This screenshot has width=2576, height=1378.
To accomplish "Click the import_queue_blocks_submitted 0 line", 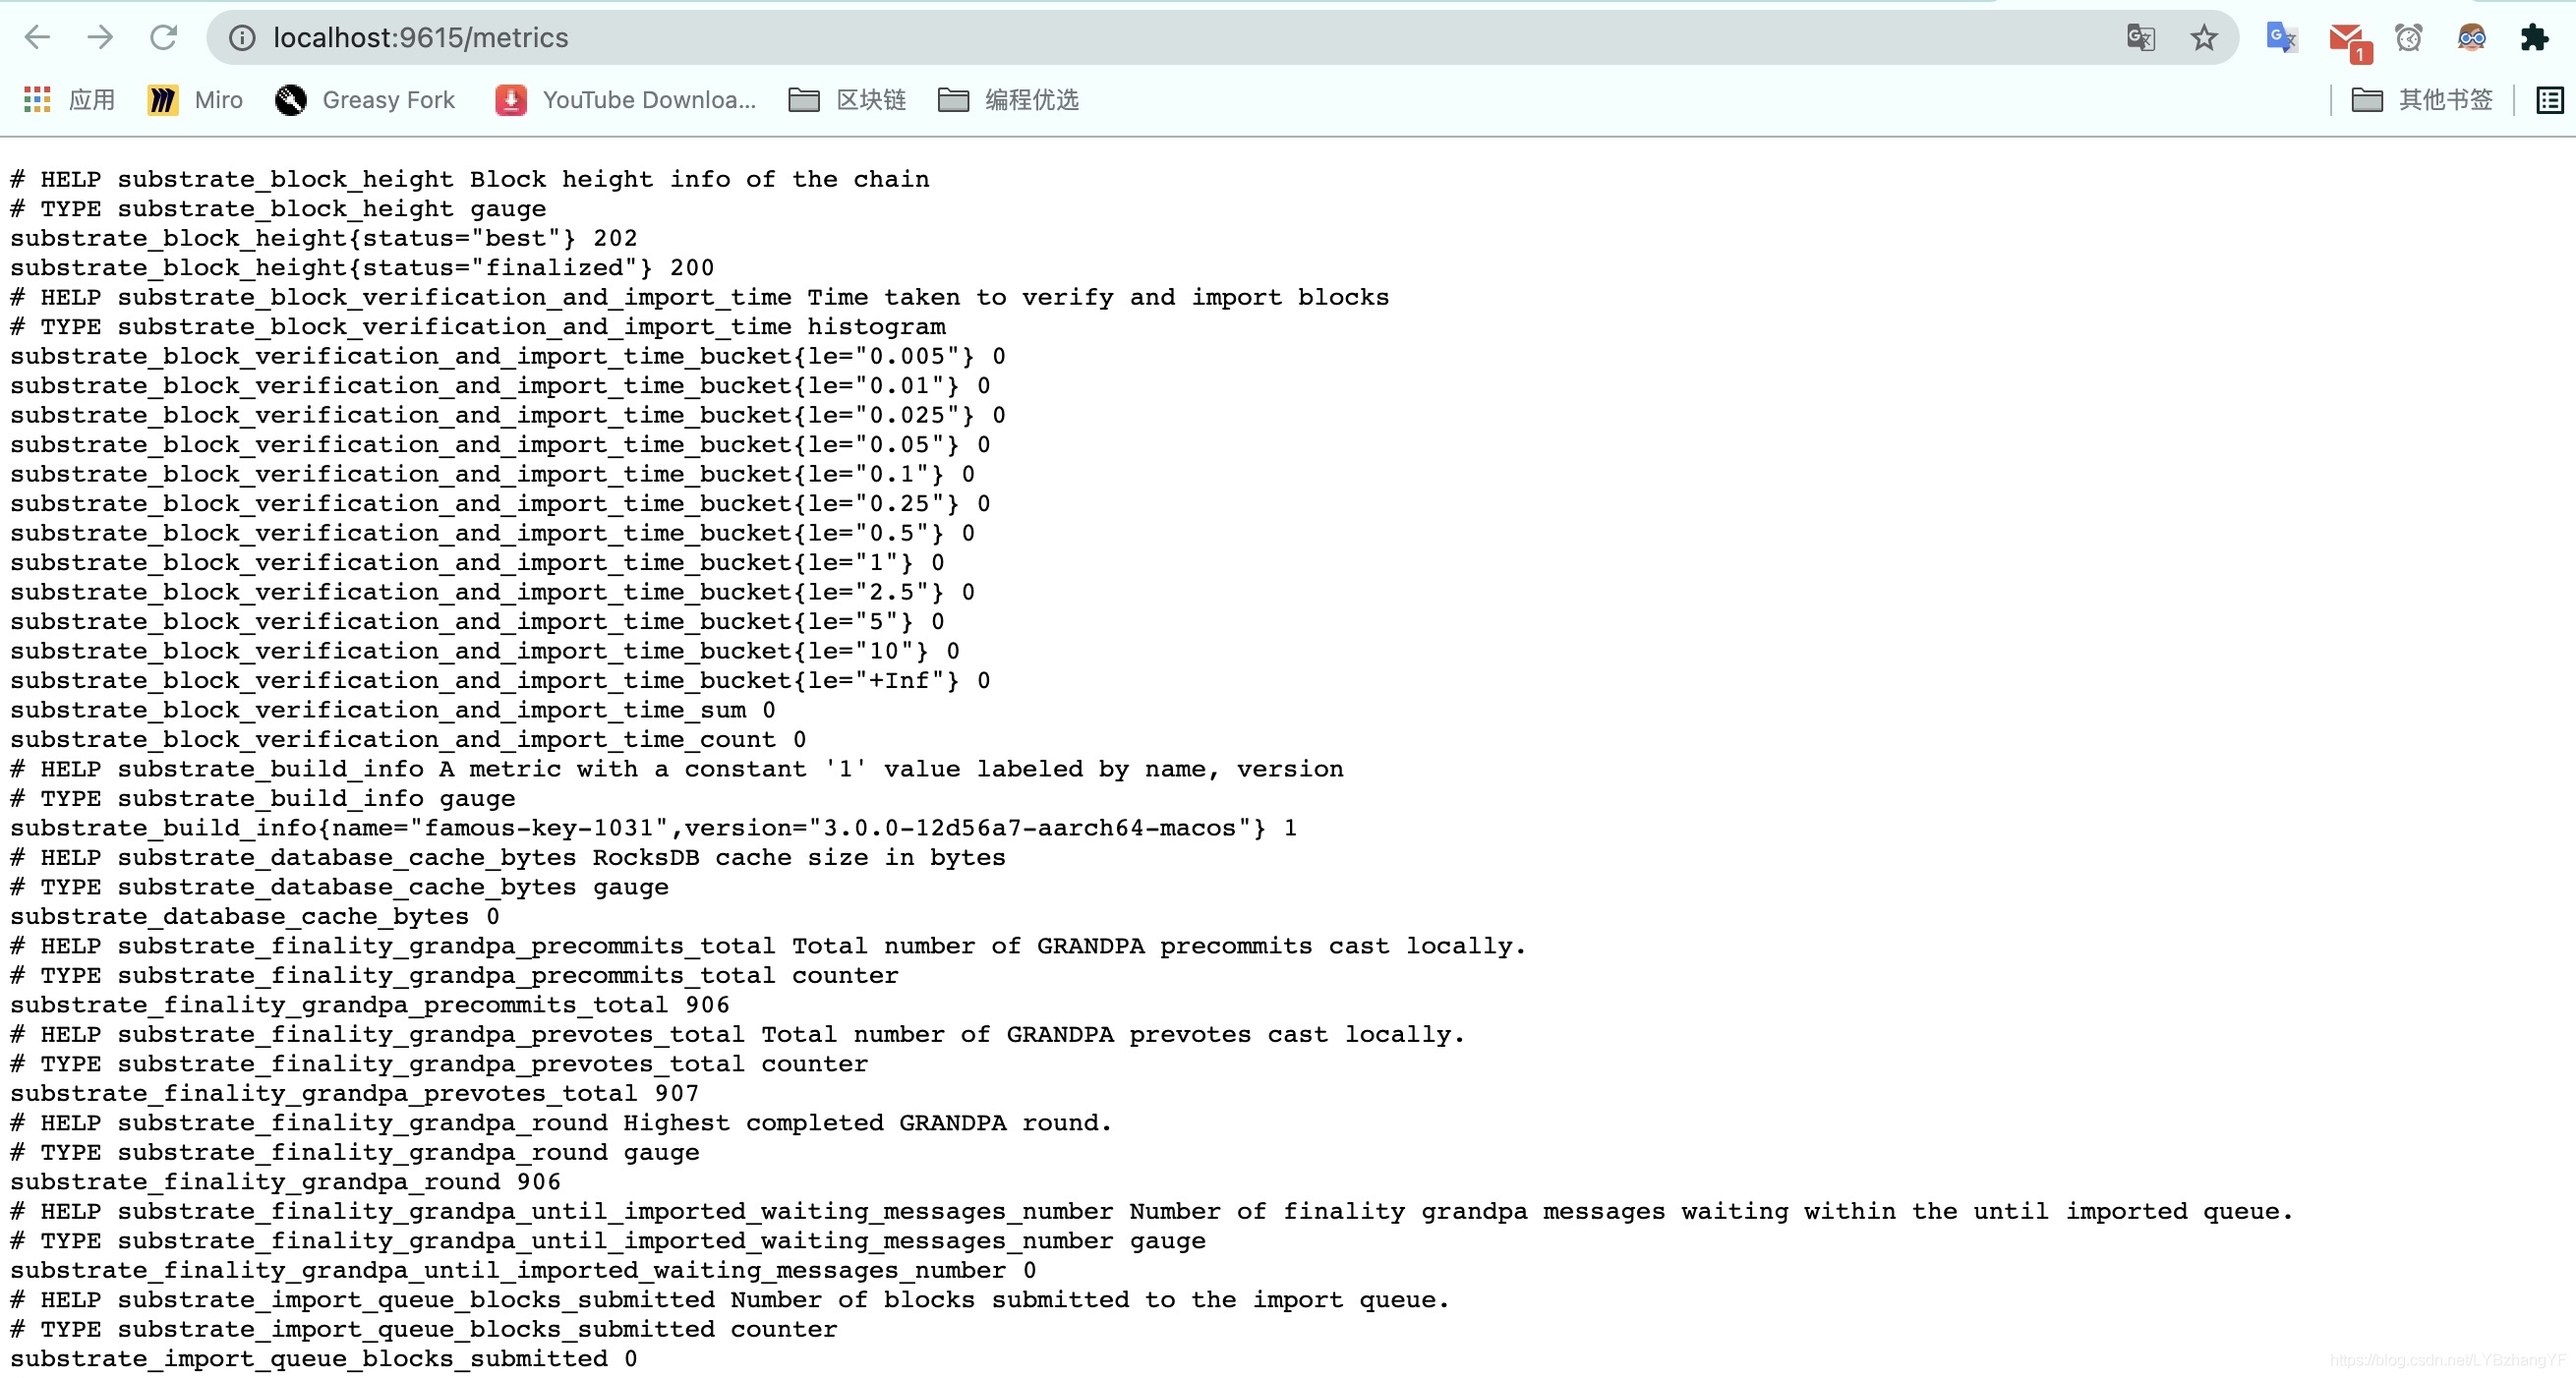I will (324, 1359).
